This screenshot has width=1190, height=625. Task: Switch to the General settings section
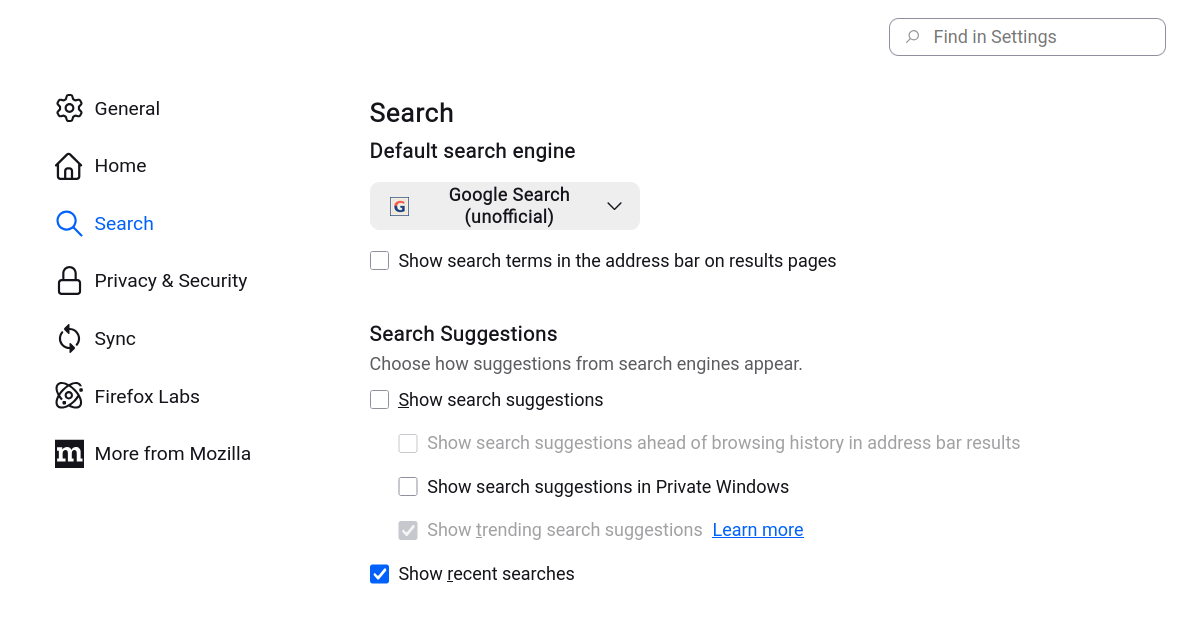[127, 108]
